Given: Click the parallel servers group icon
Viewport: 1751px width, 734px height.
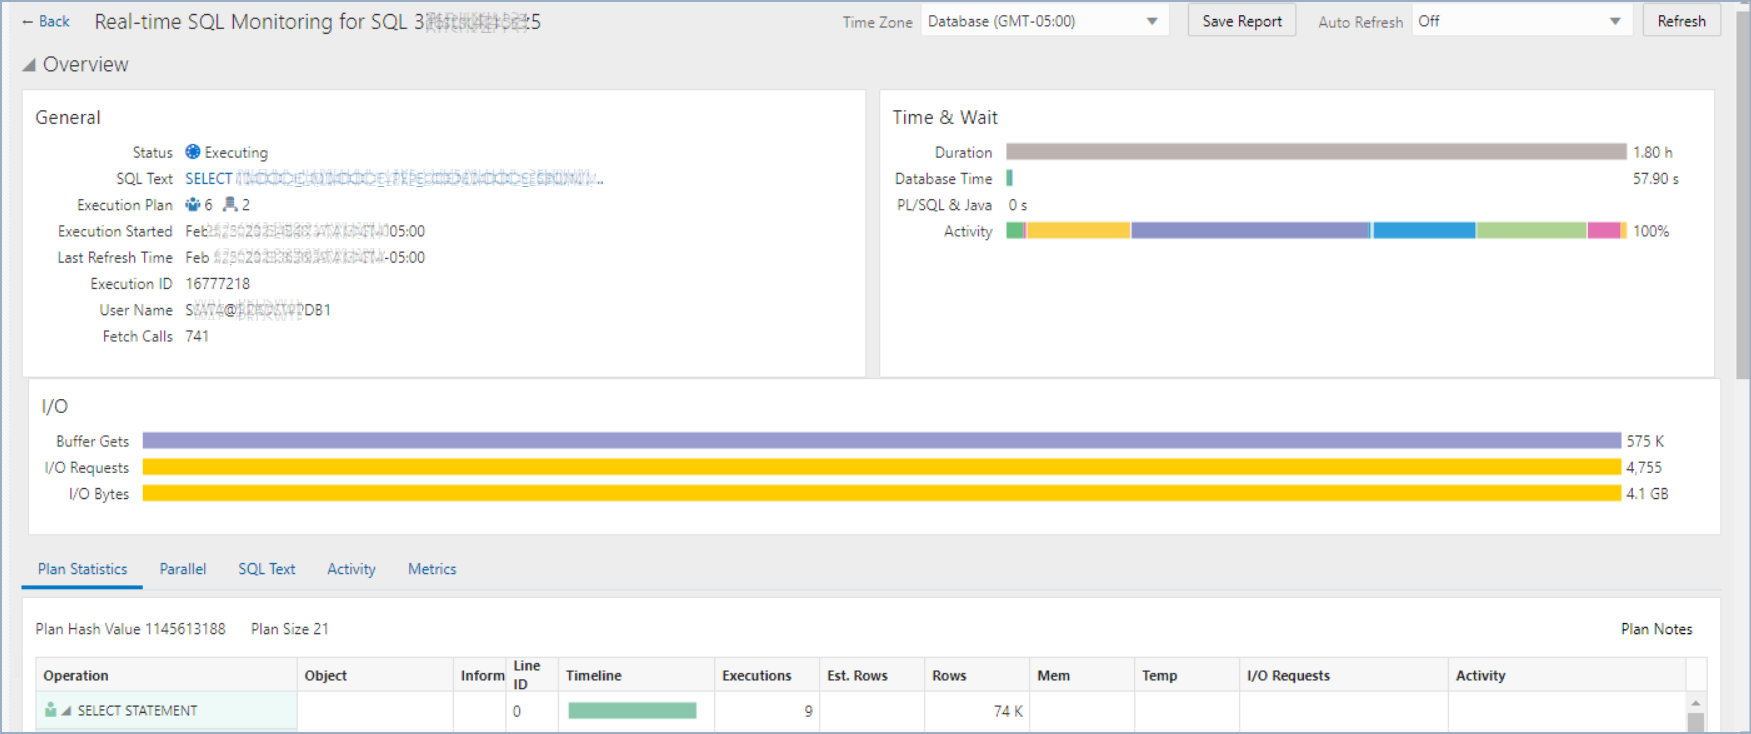Looking at the screenshot, I should tap(193, 205).
